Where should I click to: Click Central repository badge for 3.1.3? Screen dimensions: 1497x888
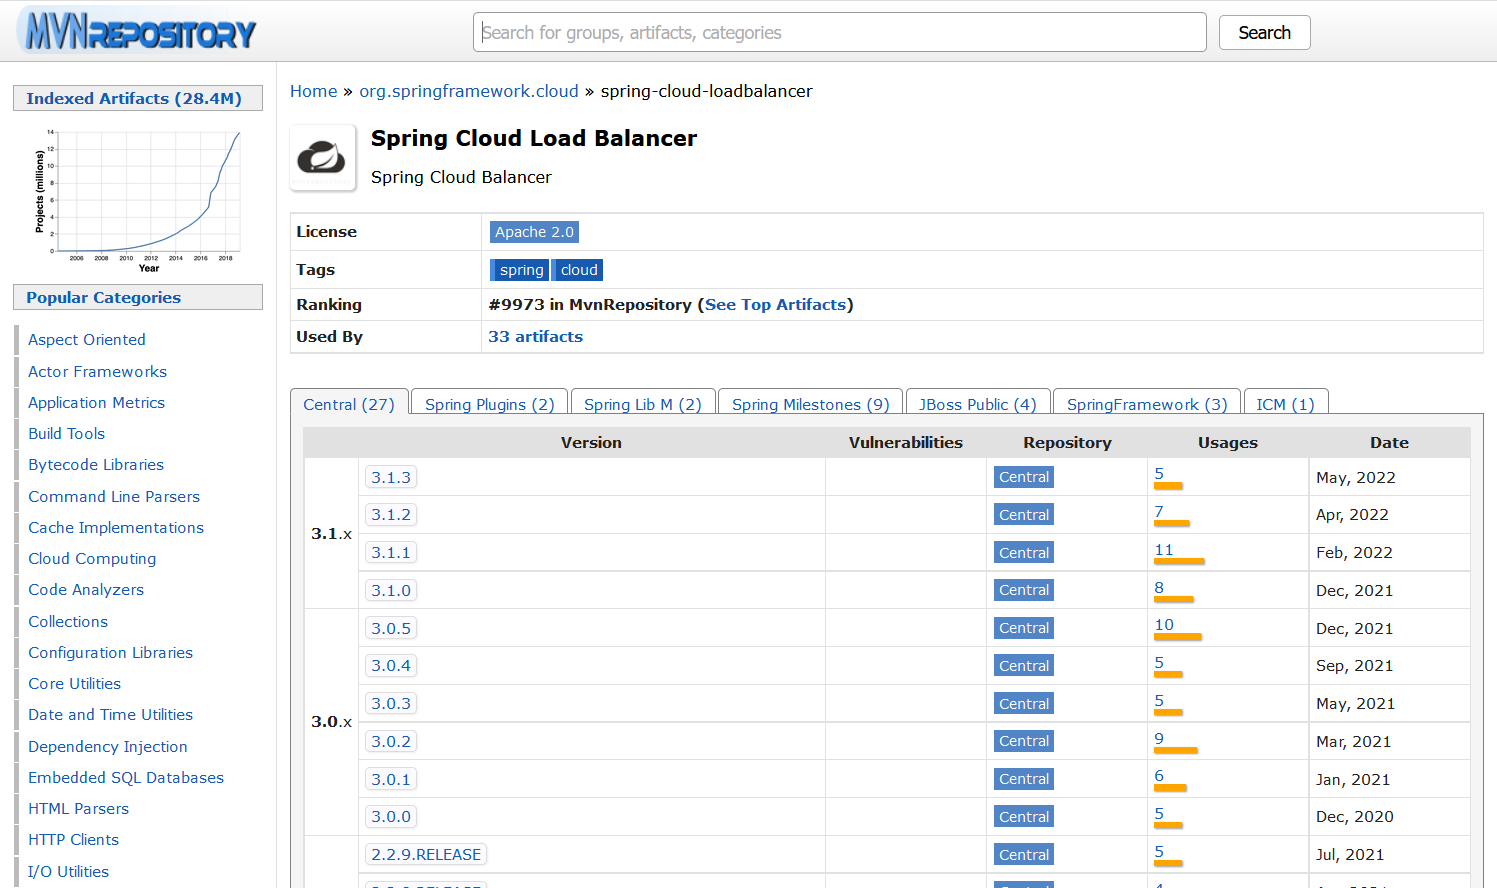[x=1024, y=477]
